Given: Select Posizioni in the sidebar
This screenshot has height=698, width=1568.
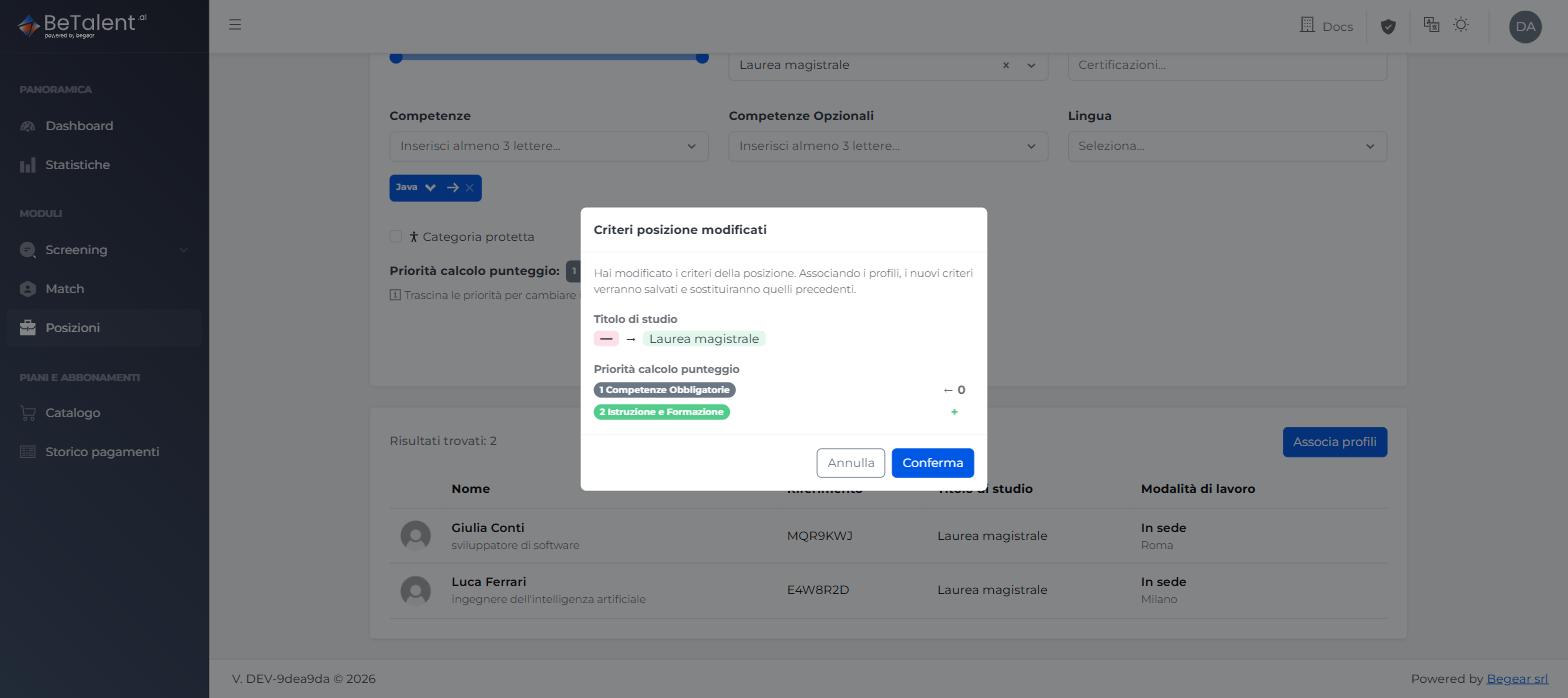Looking at the screenshot, I should [x=104, y=328].
